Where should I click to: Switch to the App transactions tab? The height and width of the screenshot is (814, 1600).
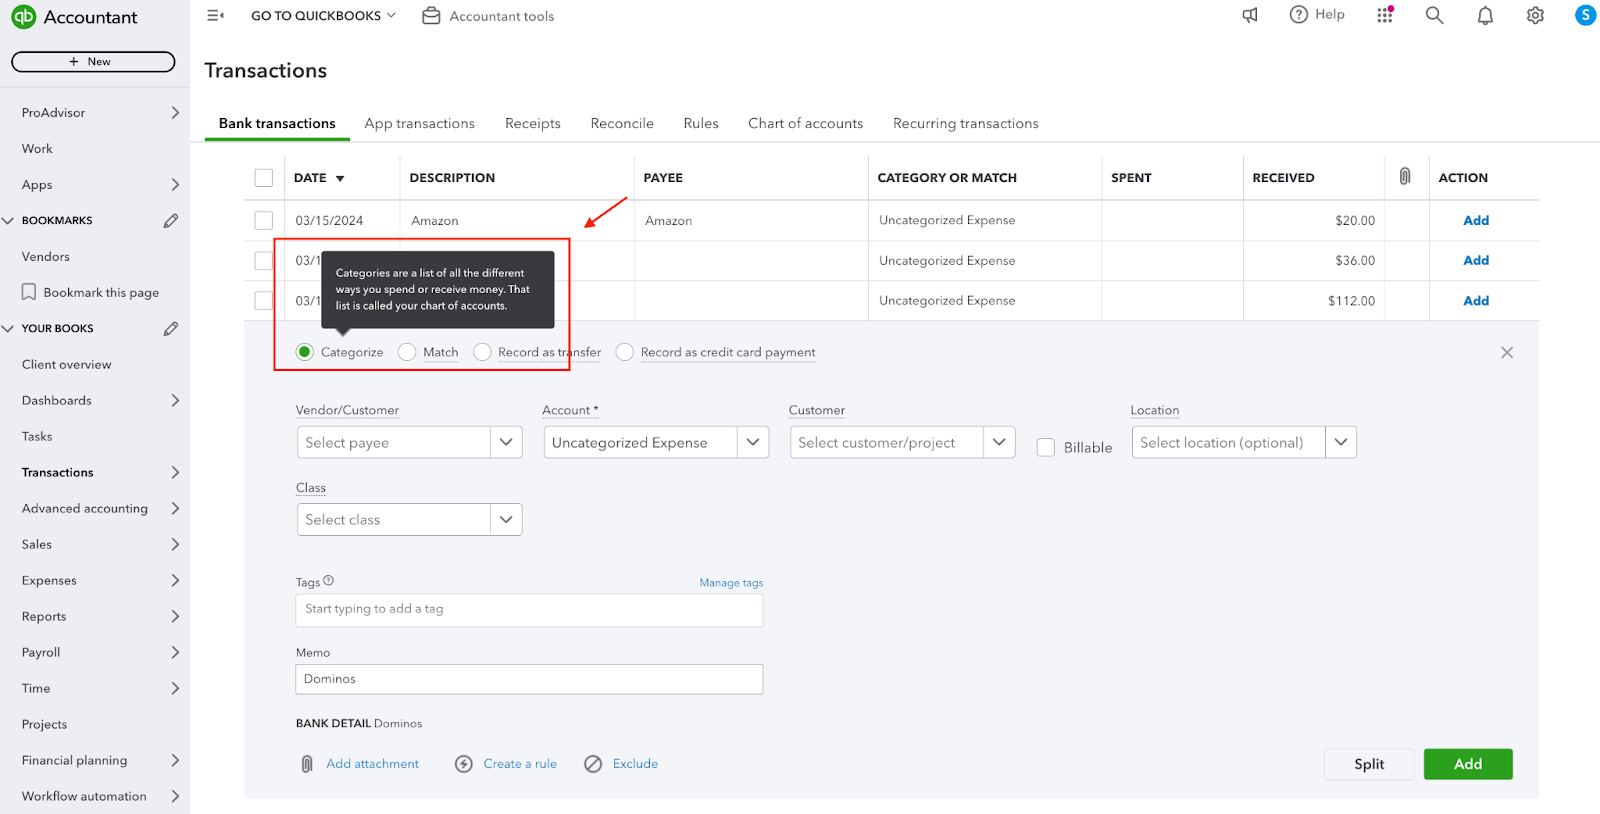420,123
